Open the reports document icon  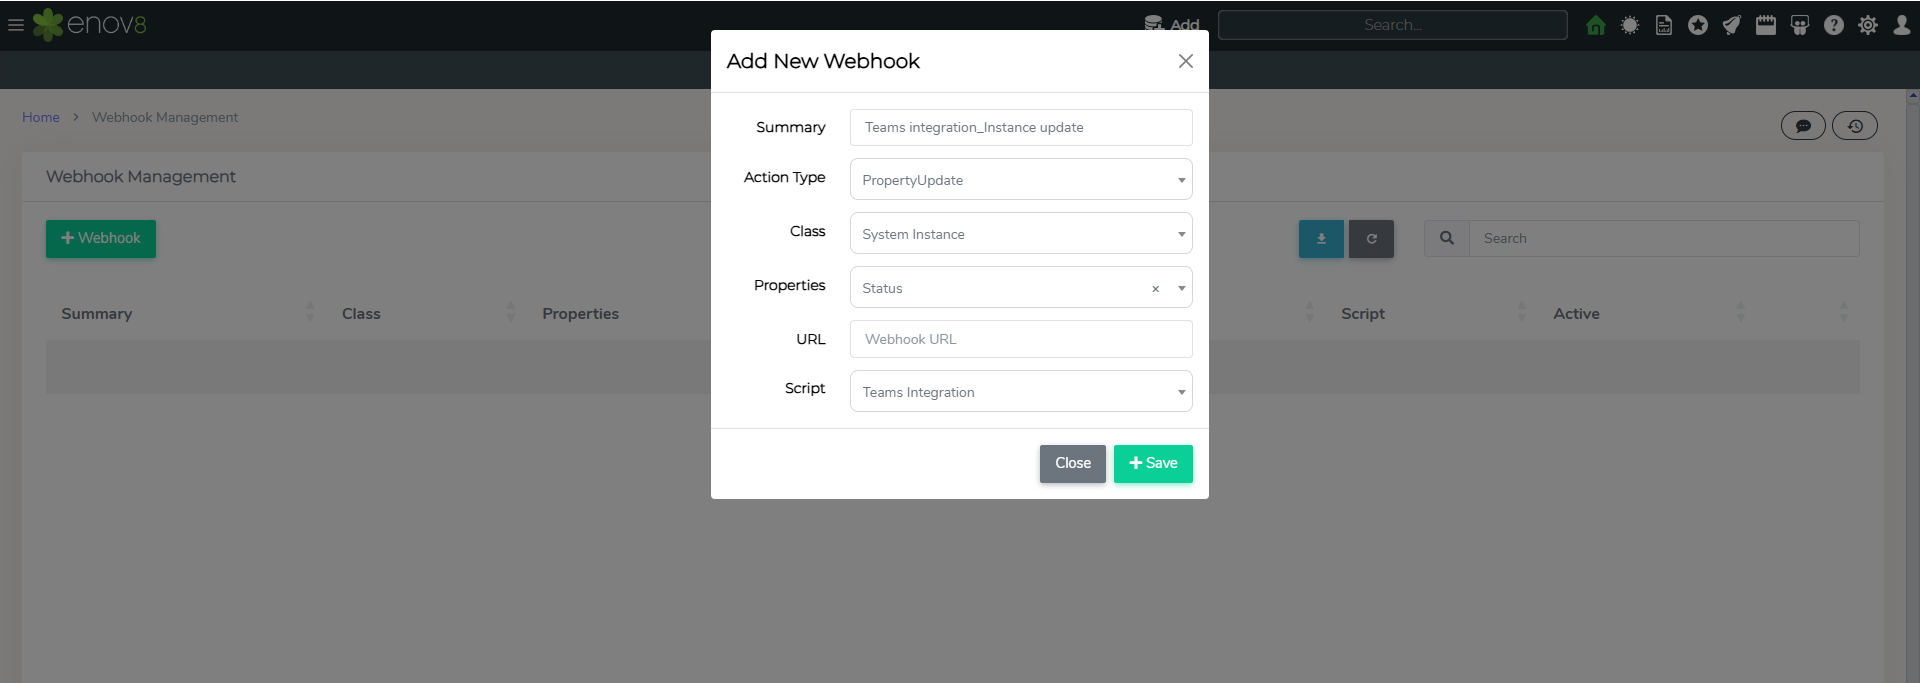pyautogui.click(x=1663, y=25)
